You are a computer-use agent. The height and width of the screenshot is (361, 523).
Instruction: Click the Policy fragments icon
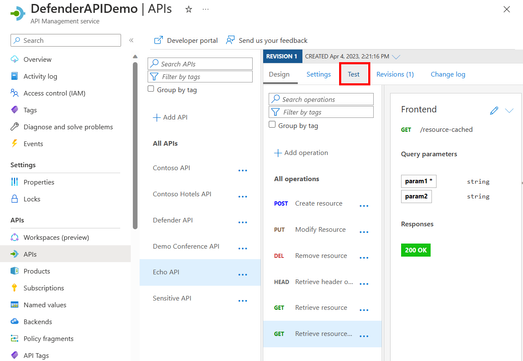[14, 338]
